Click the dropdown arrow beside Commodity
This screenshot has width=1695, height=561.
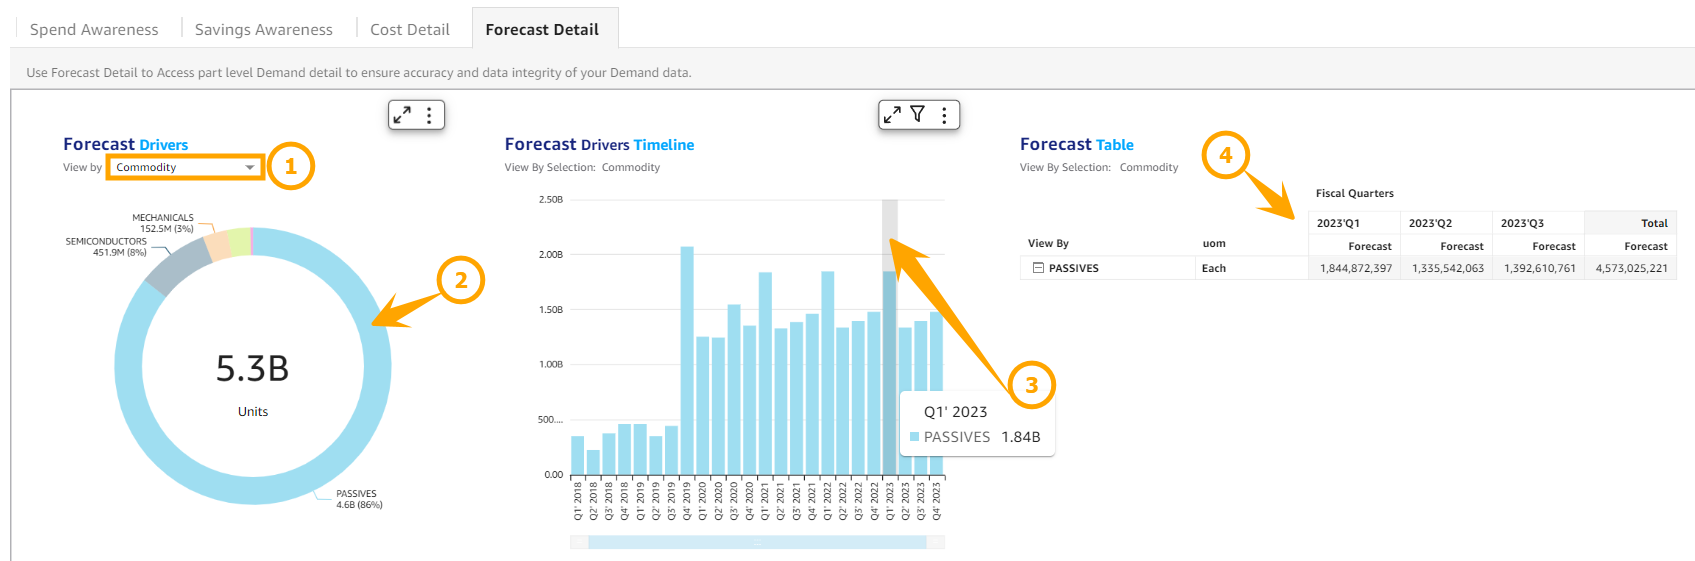point(250,167)
